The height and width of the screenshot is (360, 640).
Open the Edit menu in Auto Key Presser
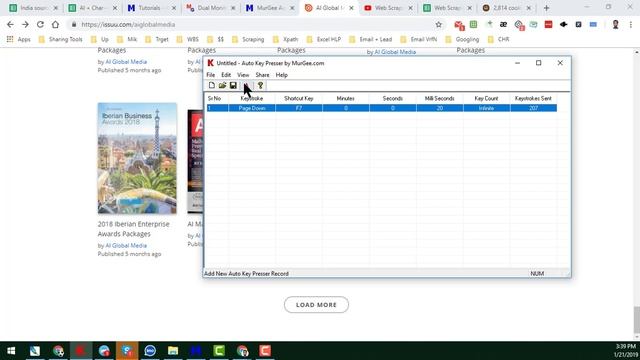coord(226,75)
